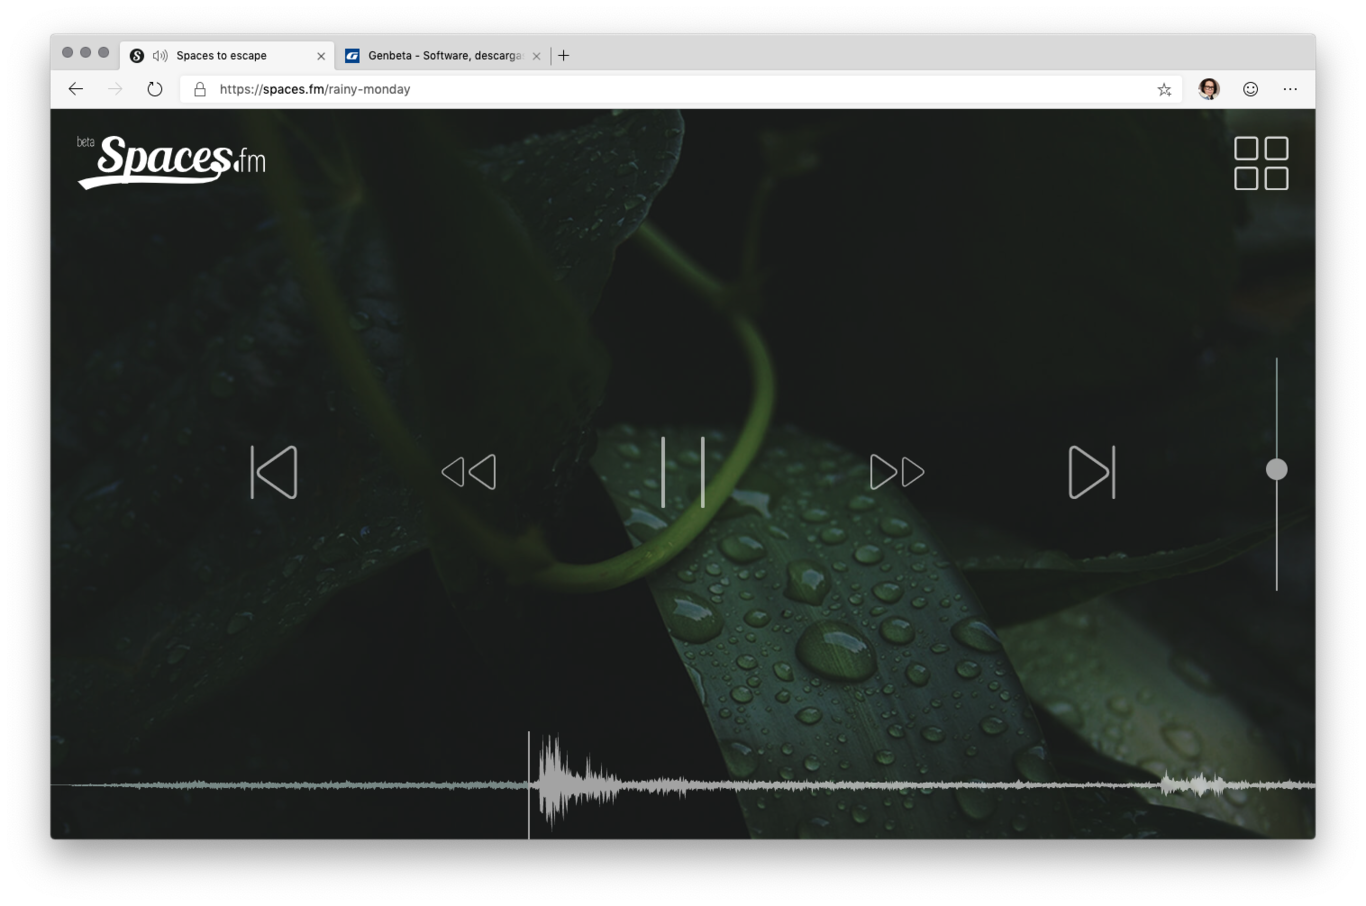
Task: Click the volume slider knob
Action: pos(1276,469)
